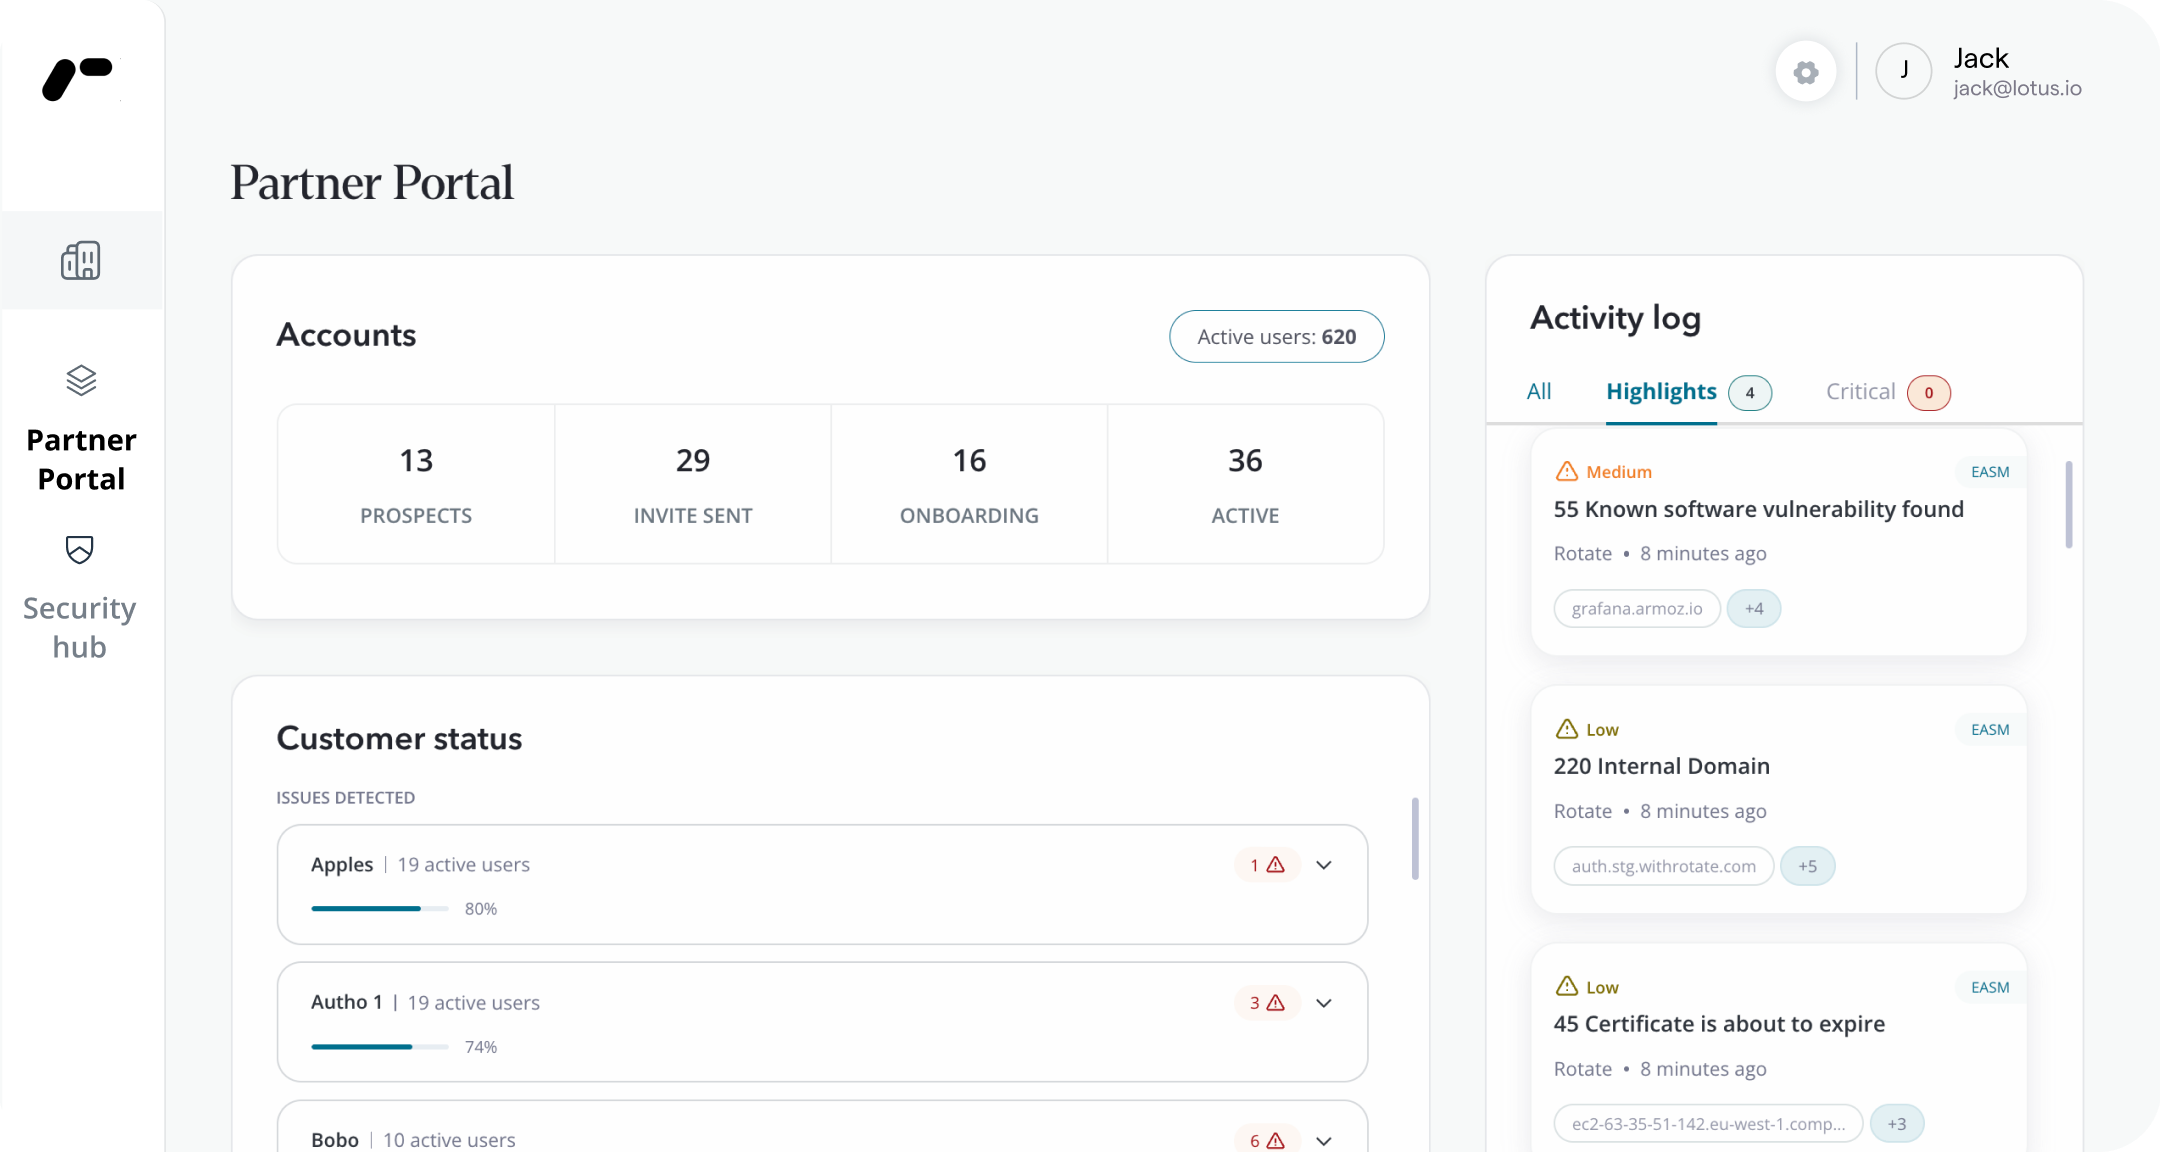Click the Medium severity warning triangle icon
Screen dimensions: 2160x1152
click(1567, 471)
